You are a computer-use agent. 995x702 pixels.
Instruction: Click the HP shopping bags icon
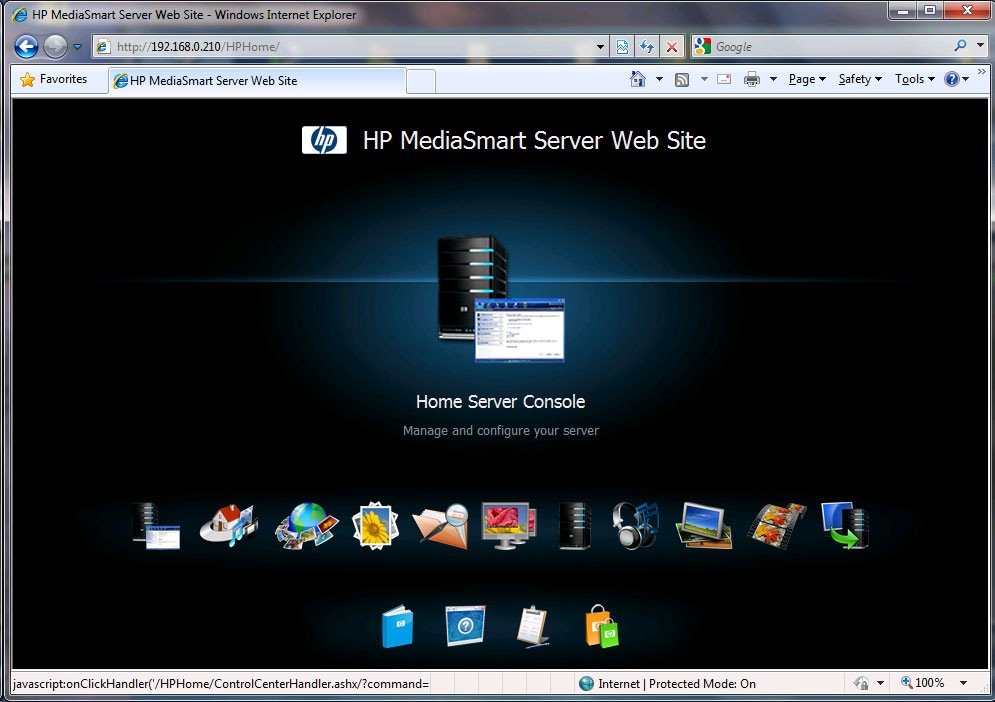click(x=601, y=626)
